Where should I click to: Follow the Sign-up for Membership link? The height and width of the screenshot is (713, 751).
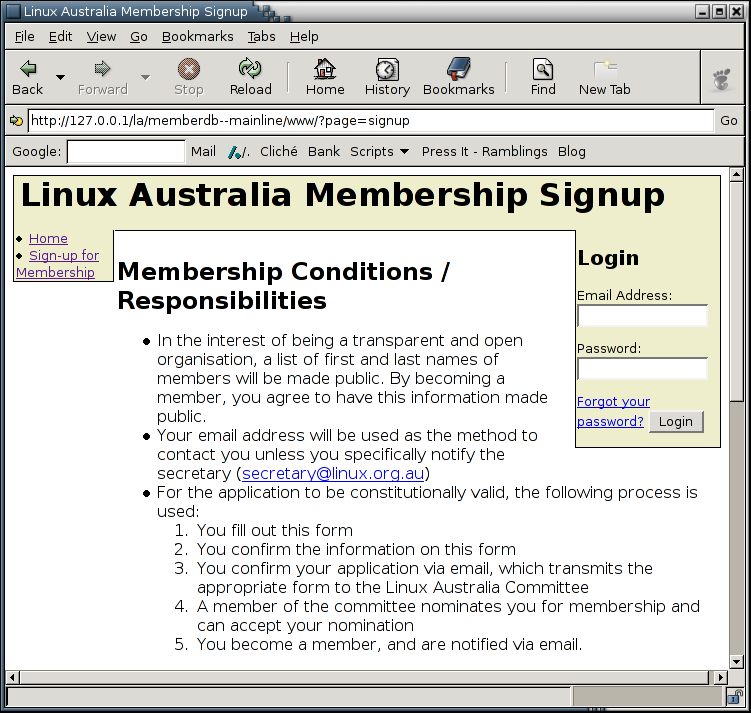(57, 264)
